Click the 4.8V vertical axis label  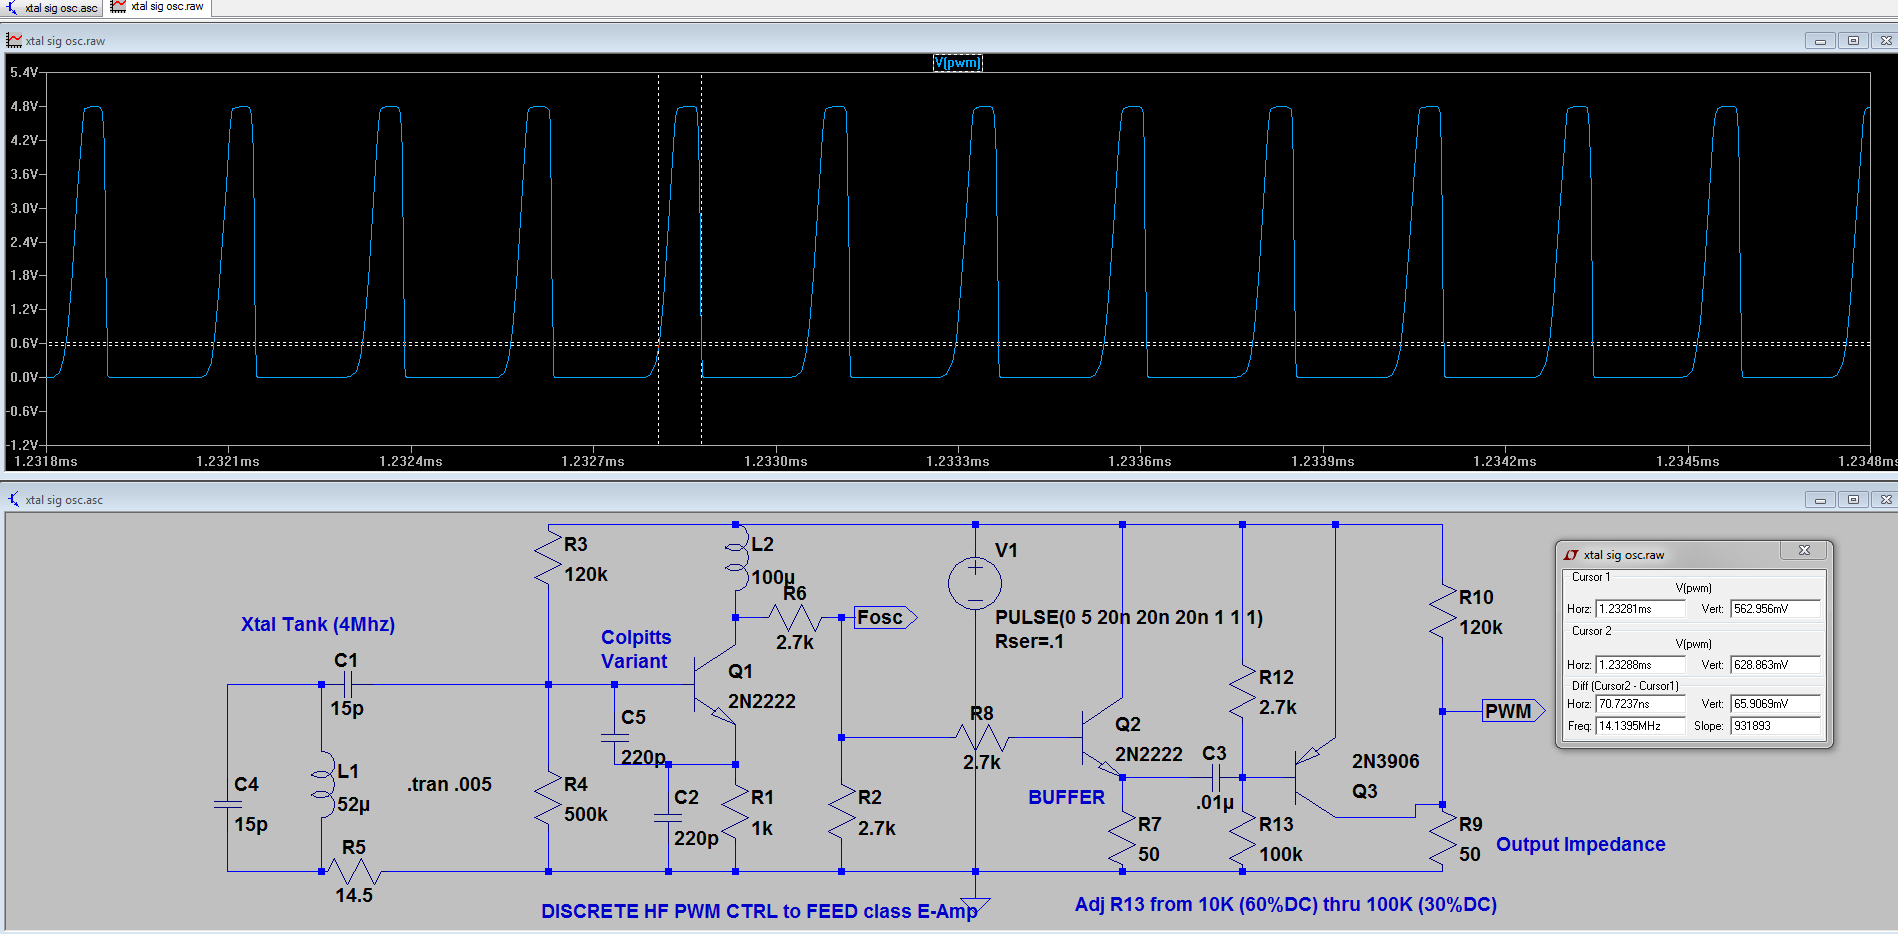tap(24, 106)
